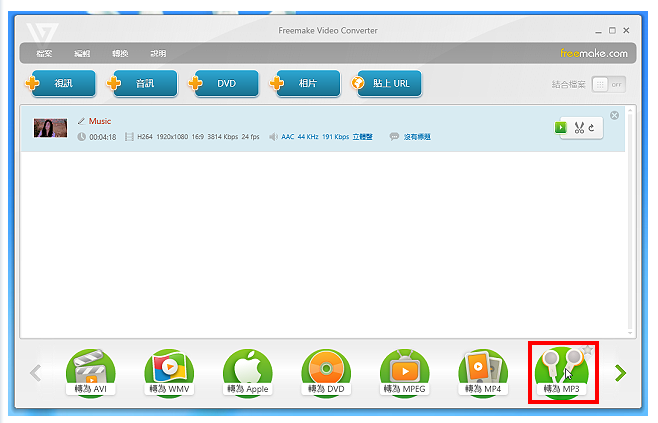This screenshot has height=423, width=658.
Task: Open the 轉換 (Convert) menu
Action: click(120, 53)
